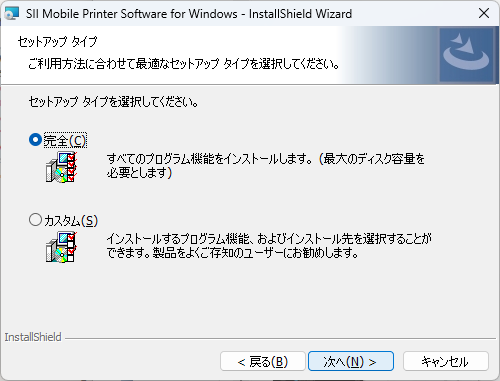Click the description starting インストールするプログラム機能
The height and width of the screenshot is (381, 500).
pos(269,246)
